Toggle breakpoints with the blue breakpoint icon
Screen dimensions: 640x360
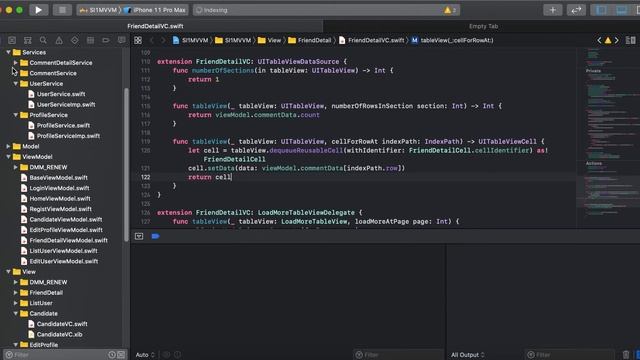(156, 236)
